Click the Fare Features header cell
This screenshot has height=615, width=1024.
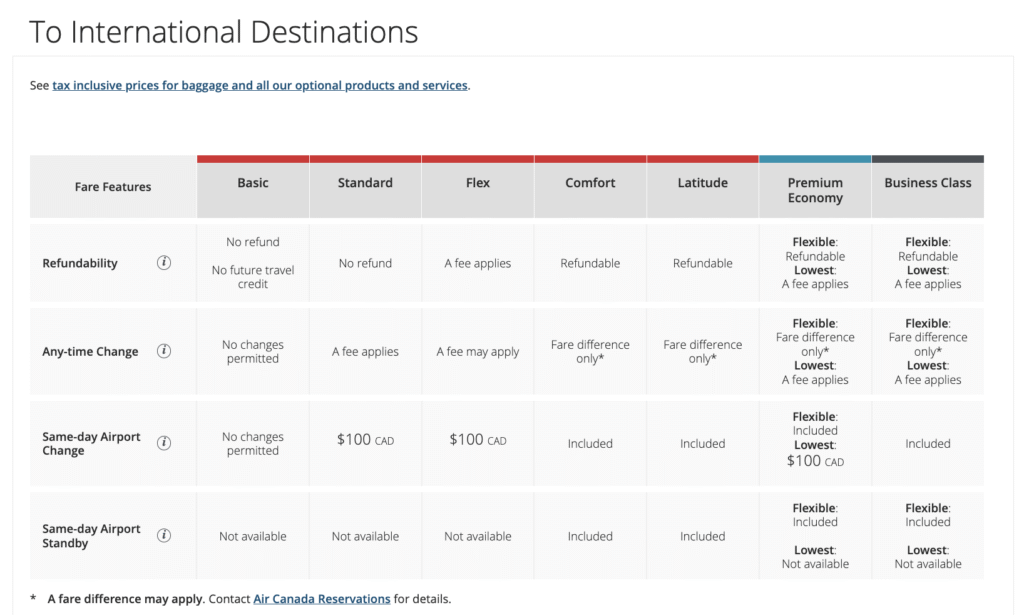point(113,187)
